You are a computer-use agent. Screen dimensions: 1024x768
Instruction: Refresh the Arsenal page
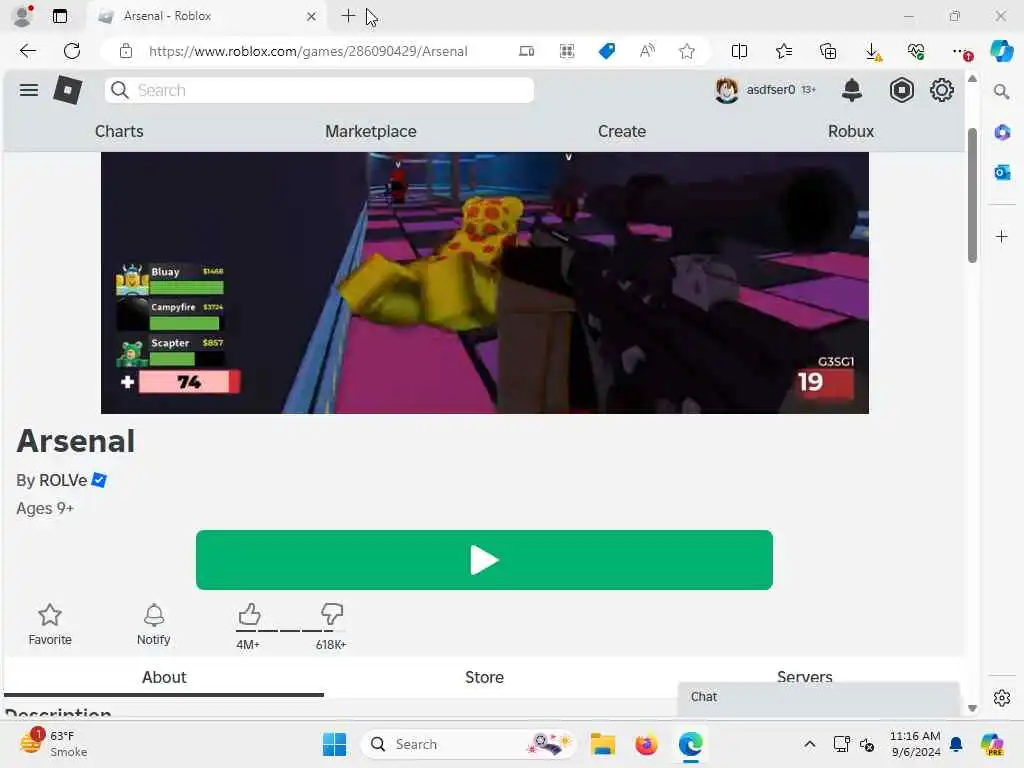tap(72, 51)
